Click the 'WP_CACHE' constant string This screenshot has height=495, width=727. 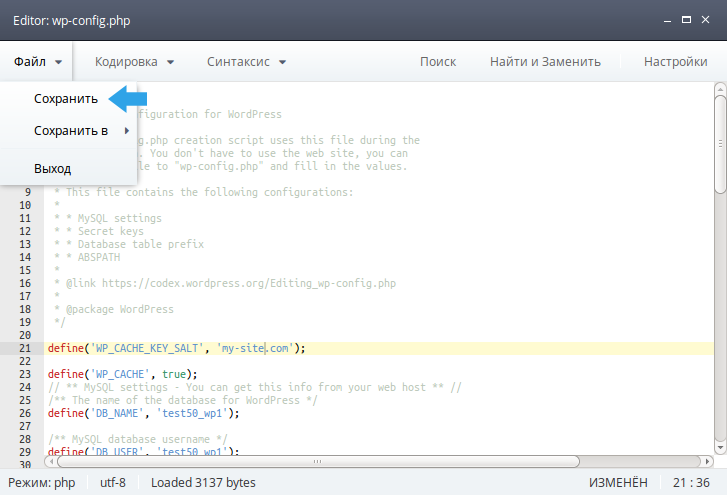(x=120, y=374)
